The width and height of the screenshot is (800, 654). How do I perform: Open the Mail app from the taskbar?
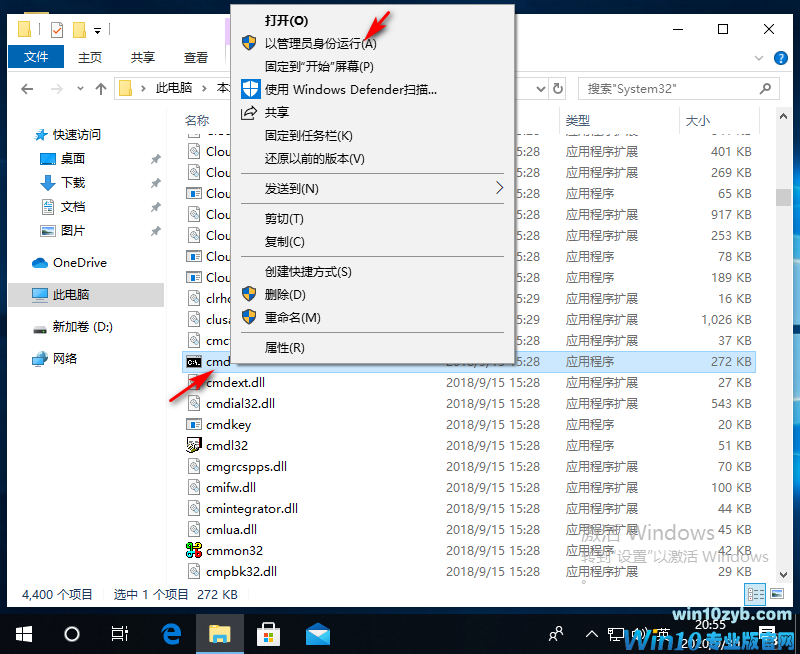tap(317, 633)
